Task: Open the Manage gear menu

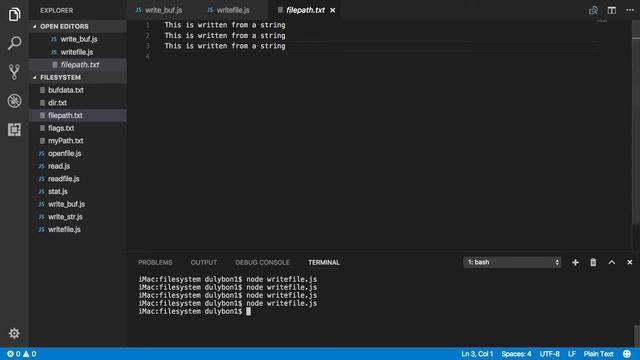Action: [14, 333]
